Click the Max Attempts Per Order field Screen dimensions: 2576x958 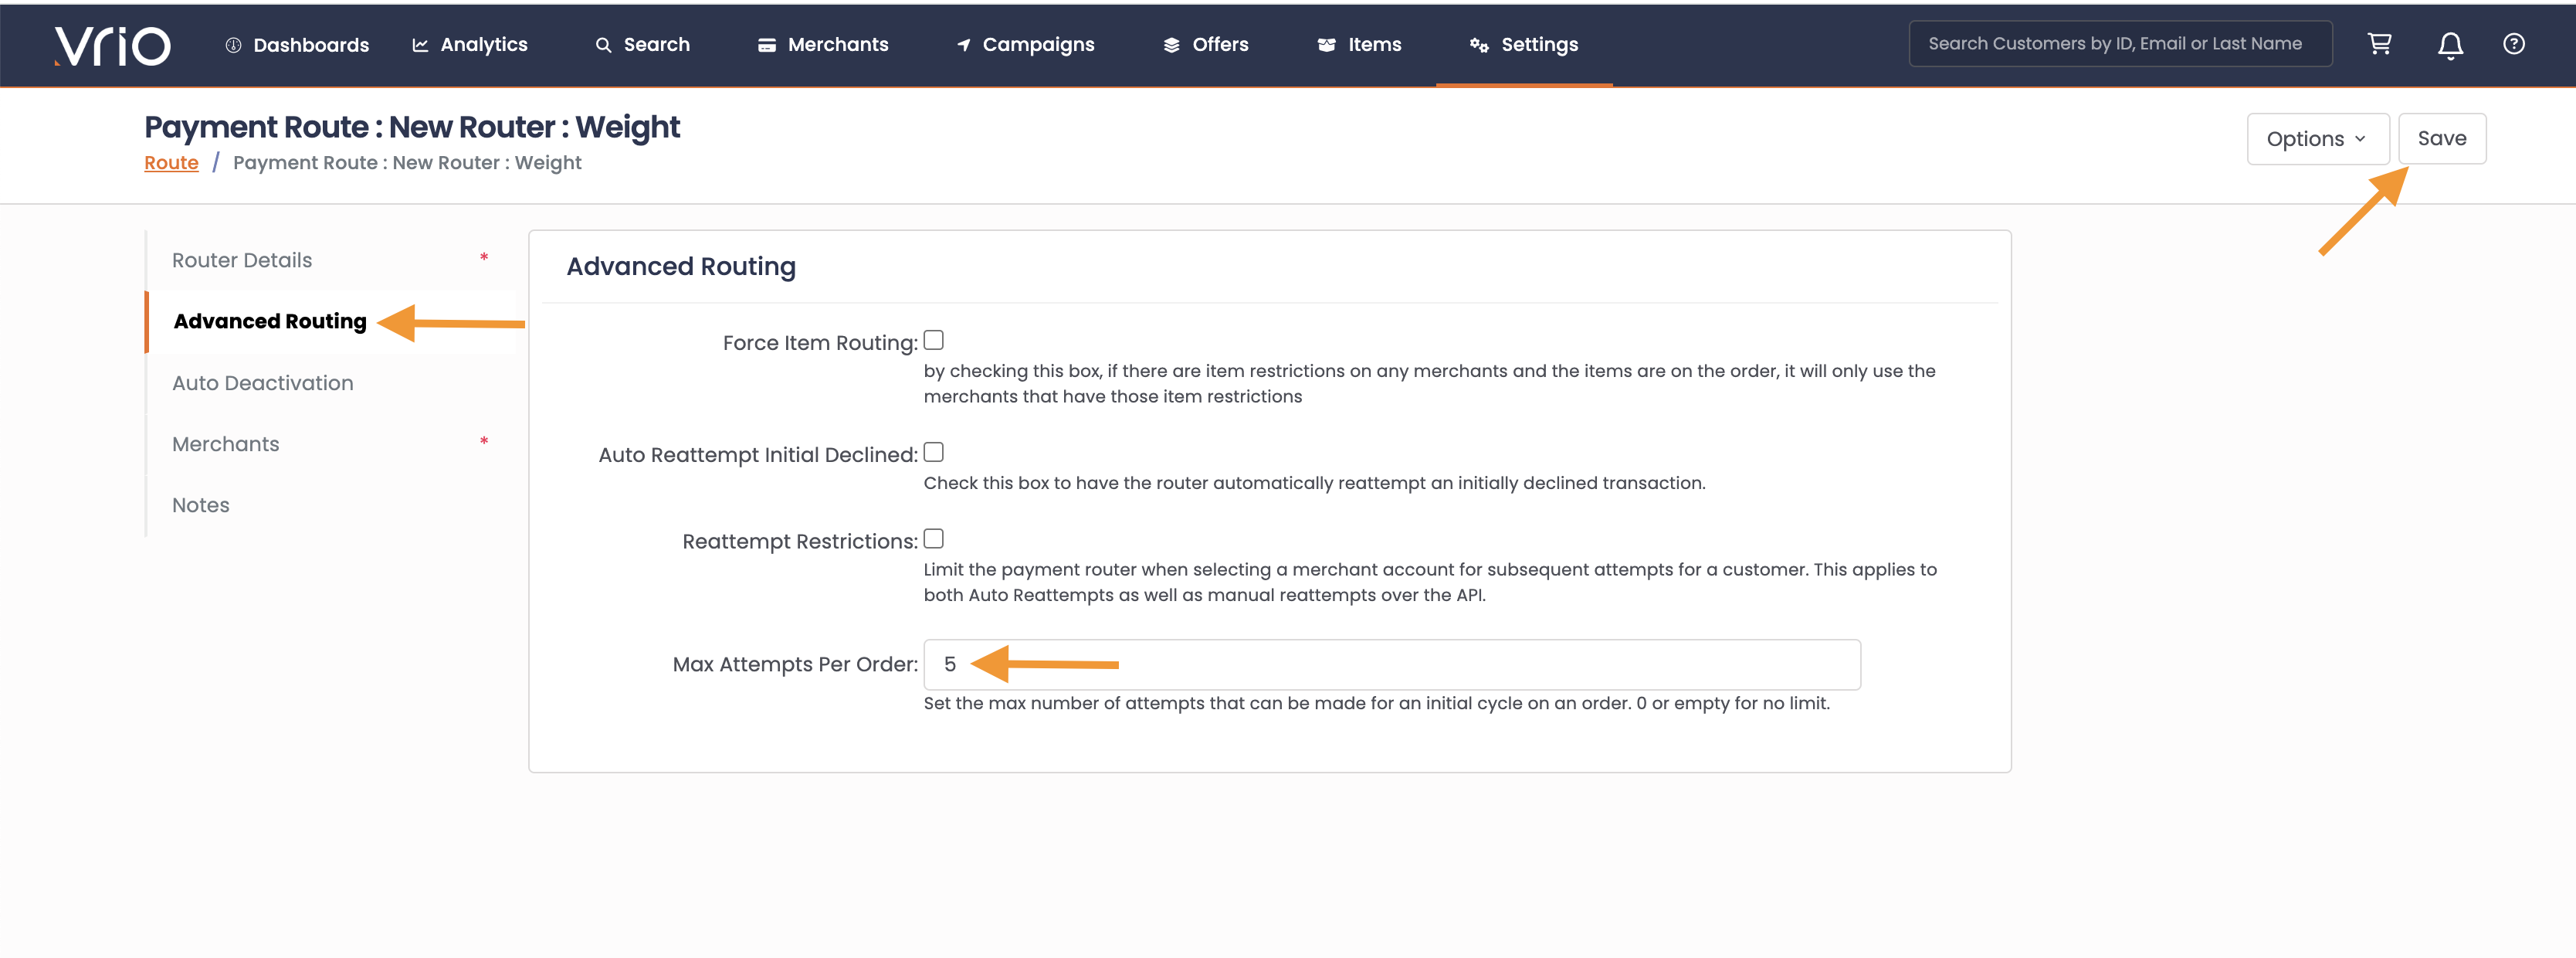point(1391,665)
